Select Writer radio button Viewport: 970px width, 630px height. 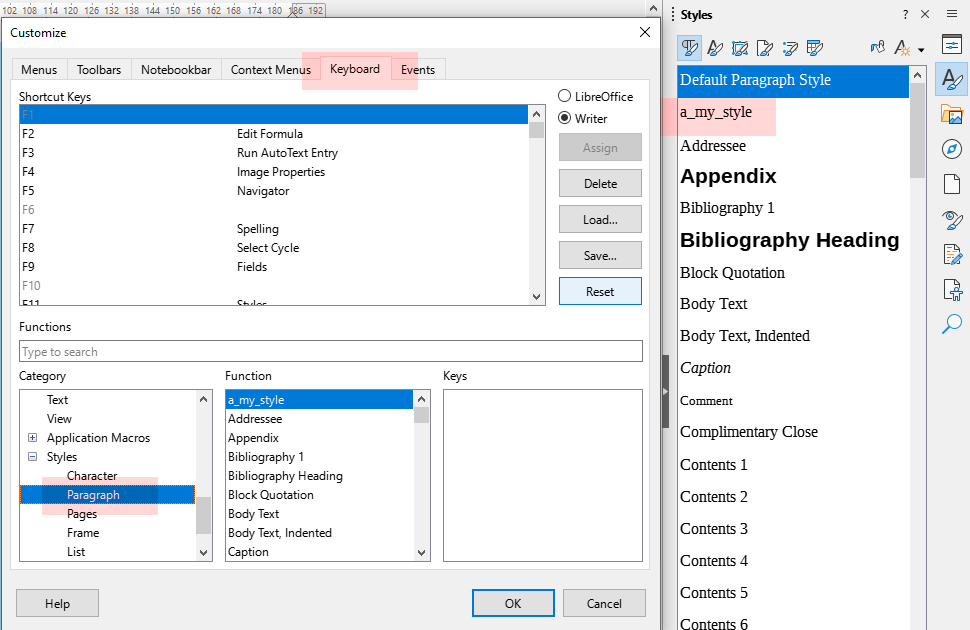[x=564, y=118]
